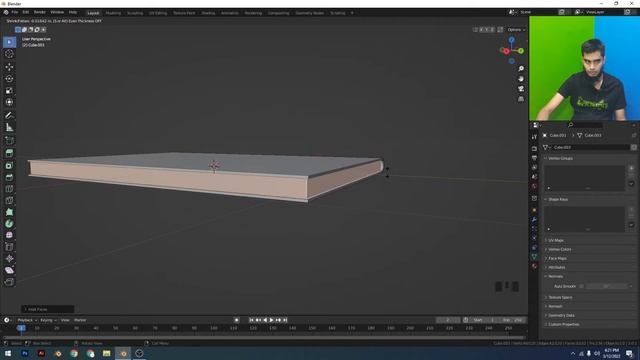Select the Shear tool
Screen dimensions: 640x360
click(x=9, y=270)
